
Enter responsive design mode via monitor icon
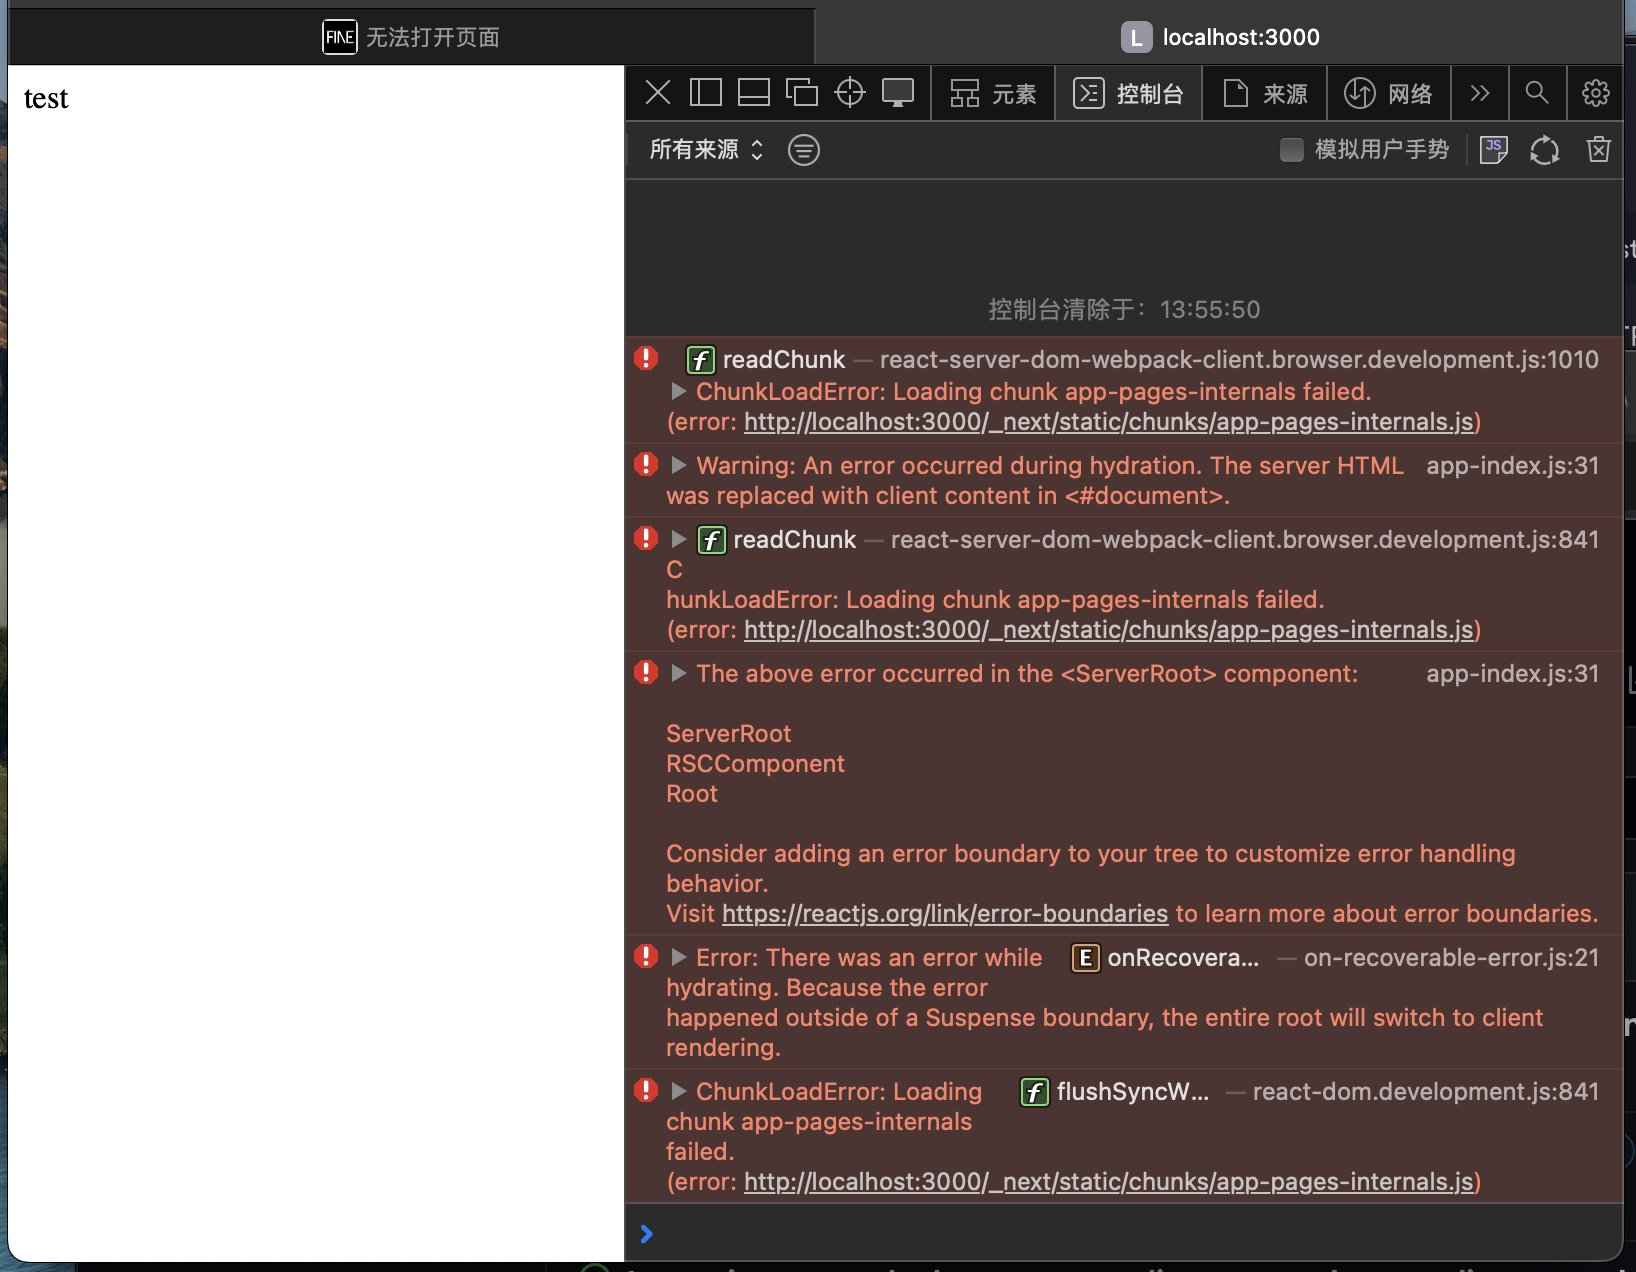click(x=898, y=92)
